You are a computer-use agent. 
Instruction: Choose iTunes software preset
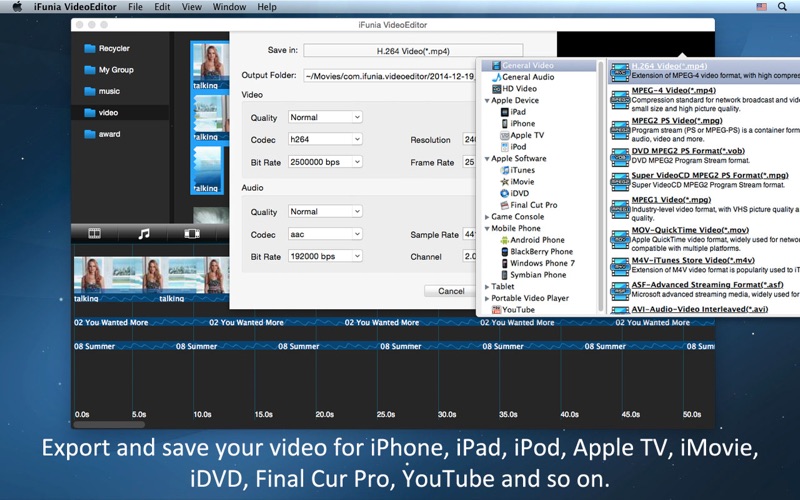[517, 170]
